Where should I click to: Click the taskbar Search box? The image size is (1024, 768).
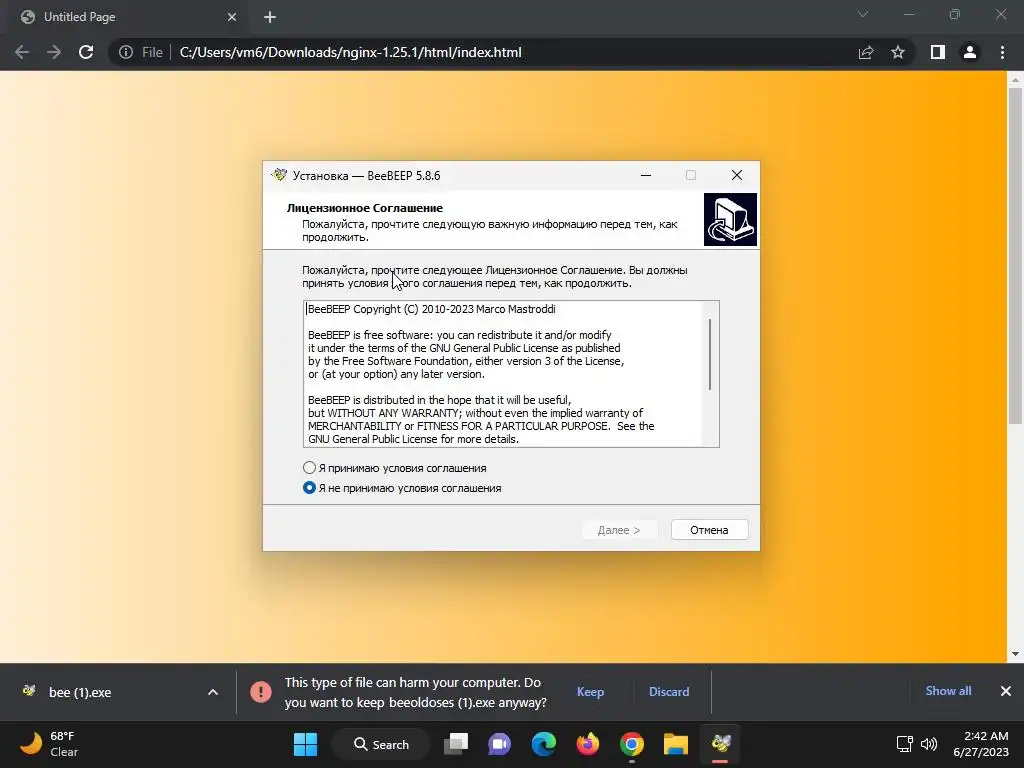(x=381, y=744)
